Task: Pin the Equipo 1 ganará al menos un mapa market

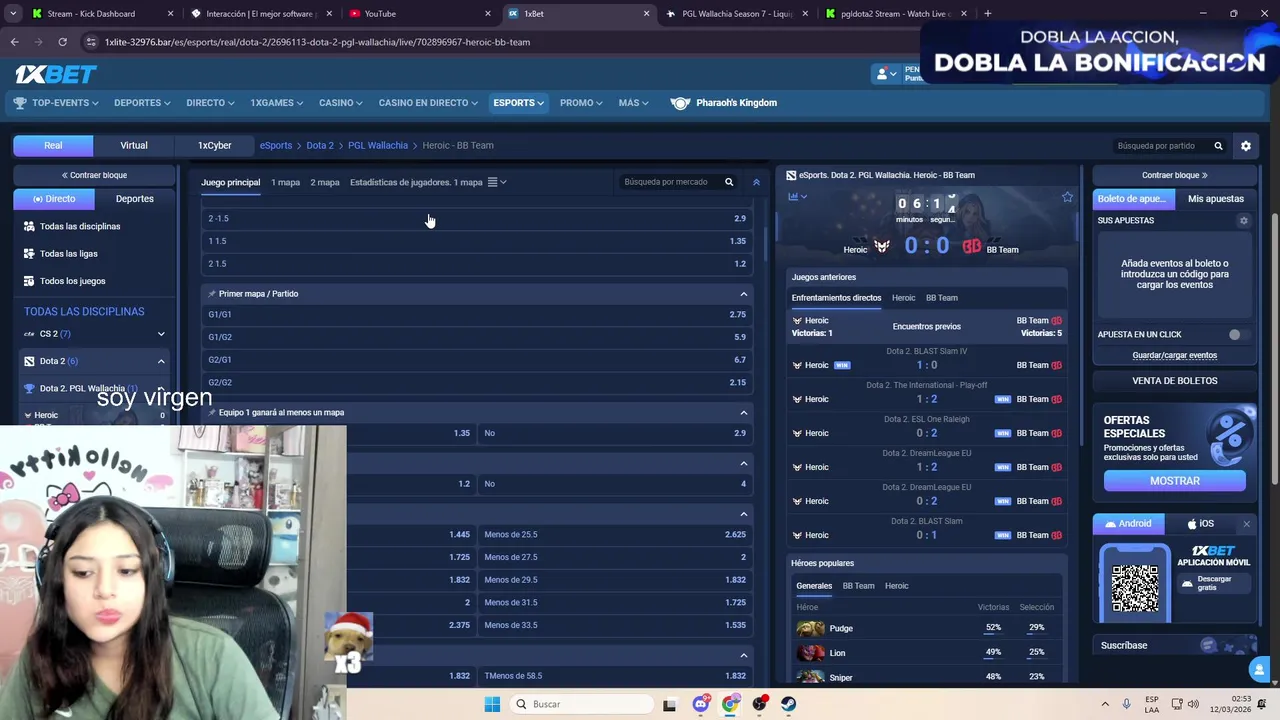Action: (x=211, y=412)
